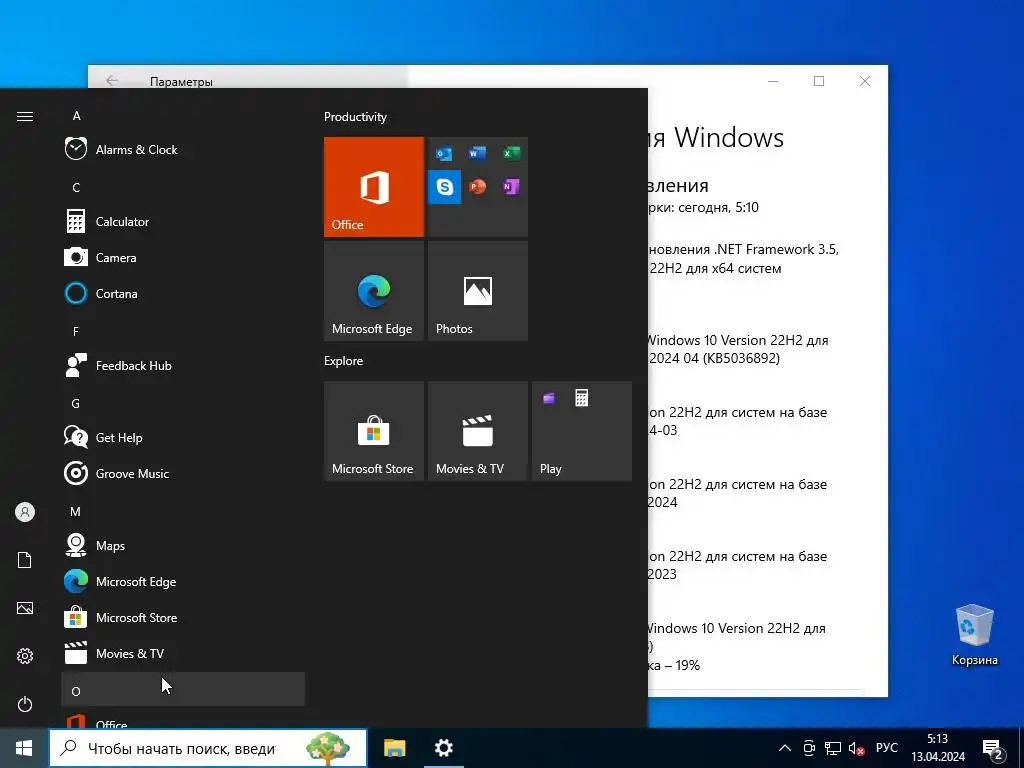Open Movies & TV in the app list

pyautogui.click(x=183, y=653)
